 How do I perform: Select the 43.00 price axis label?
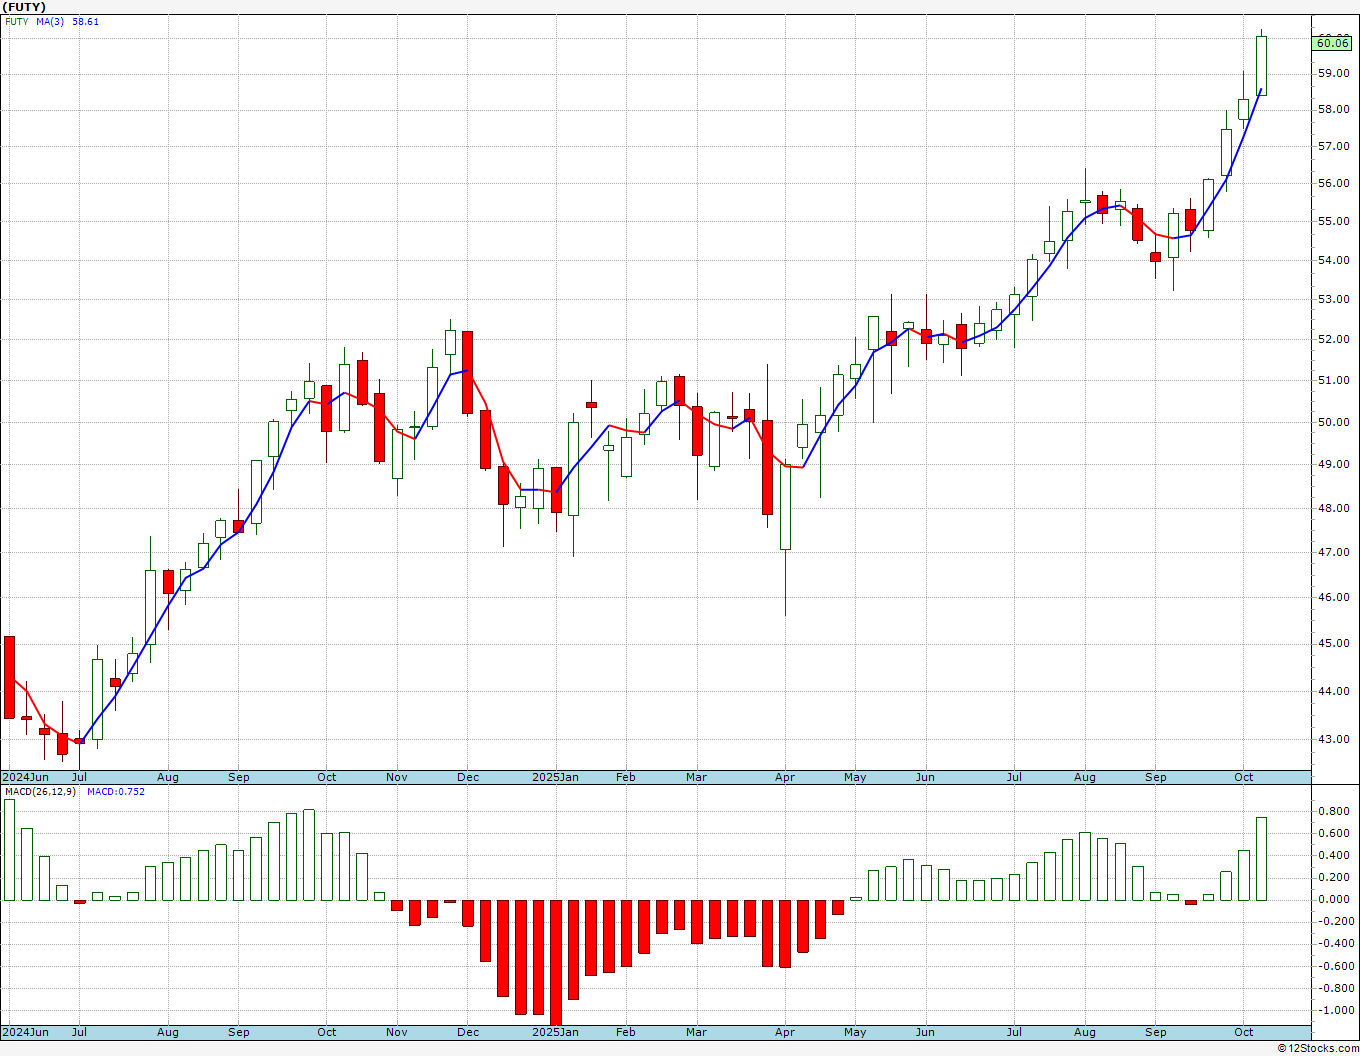click(x=1333, y=740)
